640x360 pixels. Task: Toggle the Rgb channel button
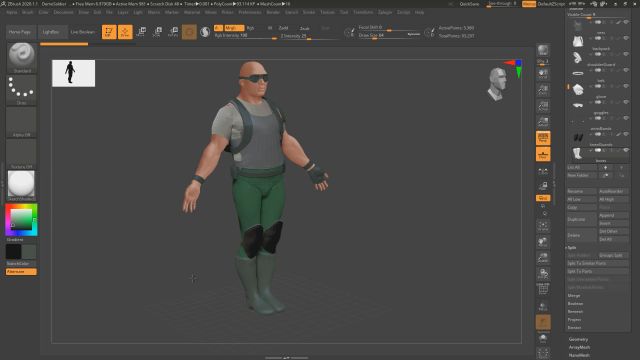point(250,28)
